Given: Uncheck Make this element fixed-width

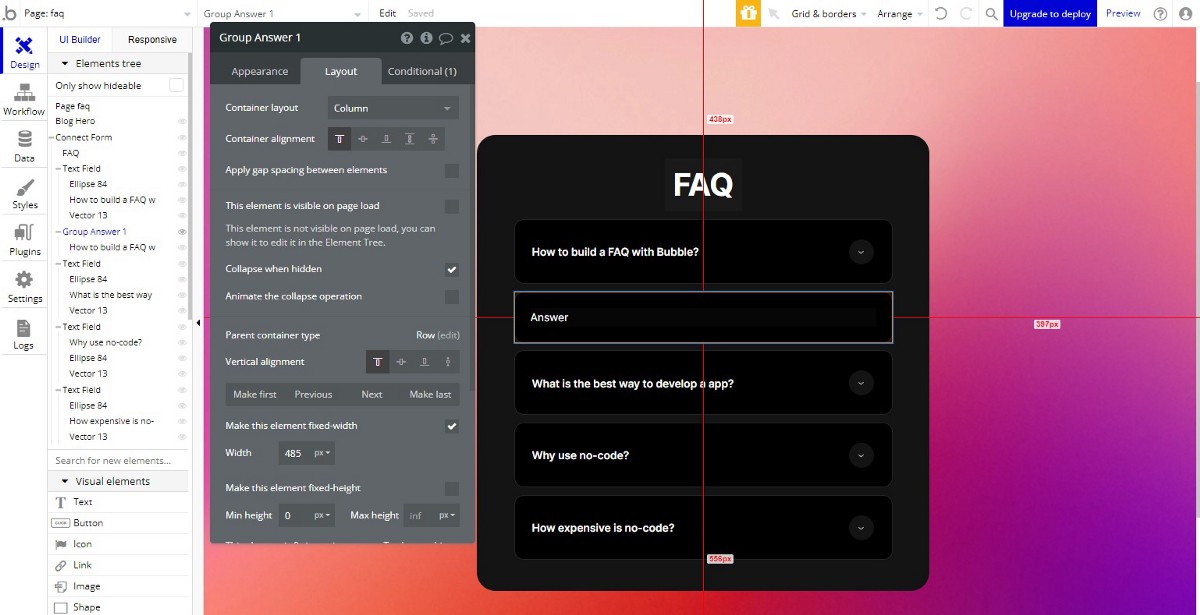Looking at the screenshot, I should tap(452, 426).
